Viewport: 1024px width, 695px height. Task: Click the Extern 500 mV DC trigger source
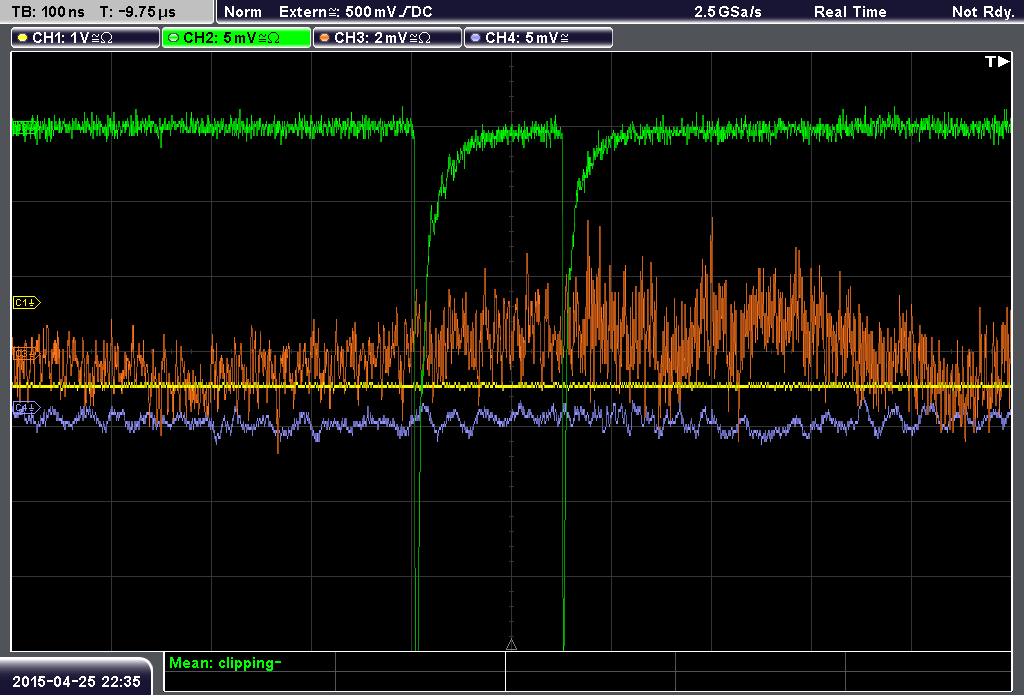pos(356,12)
